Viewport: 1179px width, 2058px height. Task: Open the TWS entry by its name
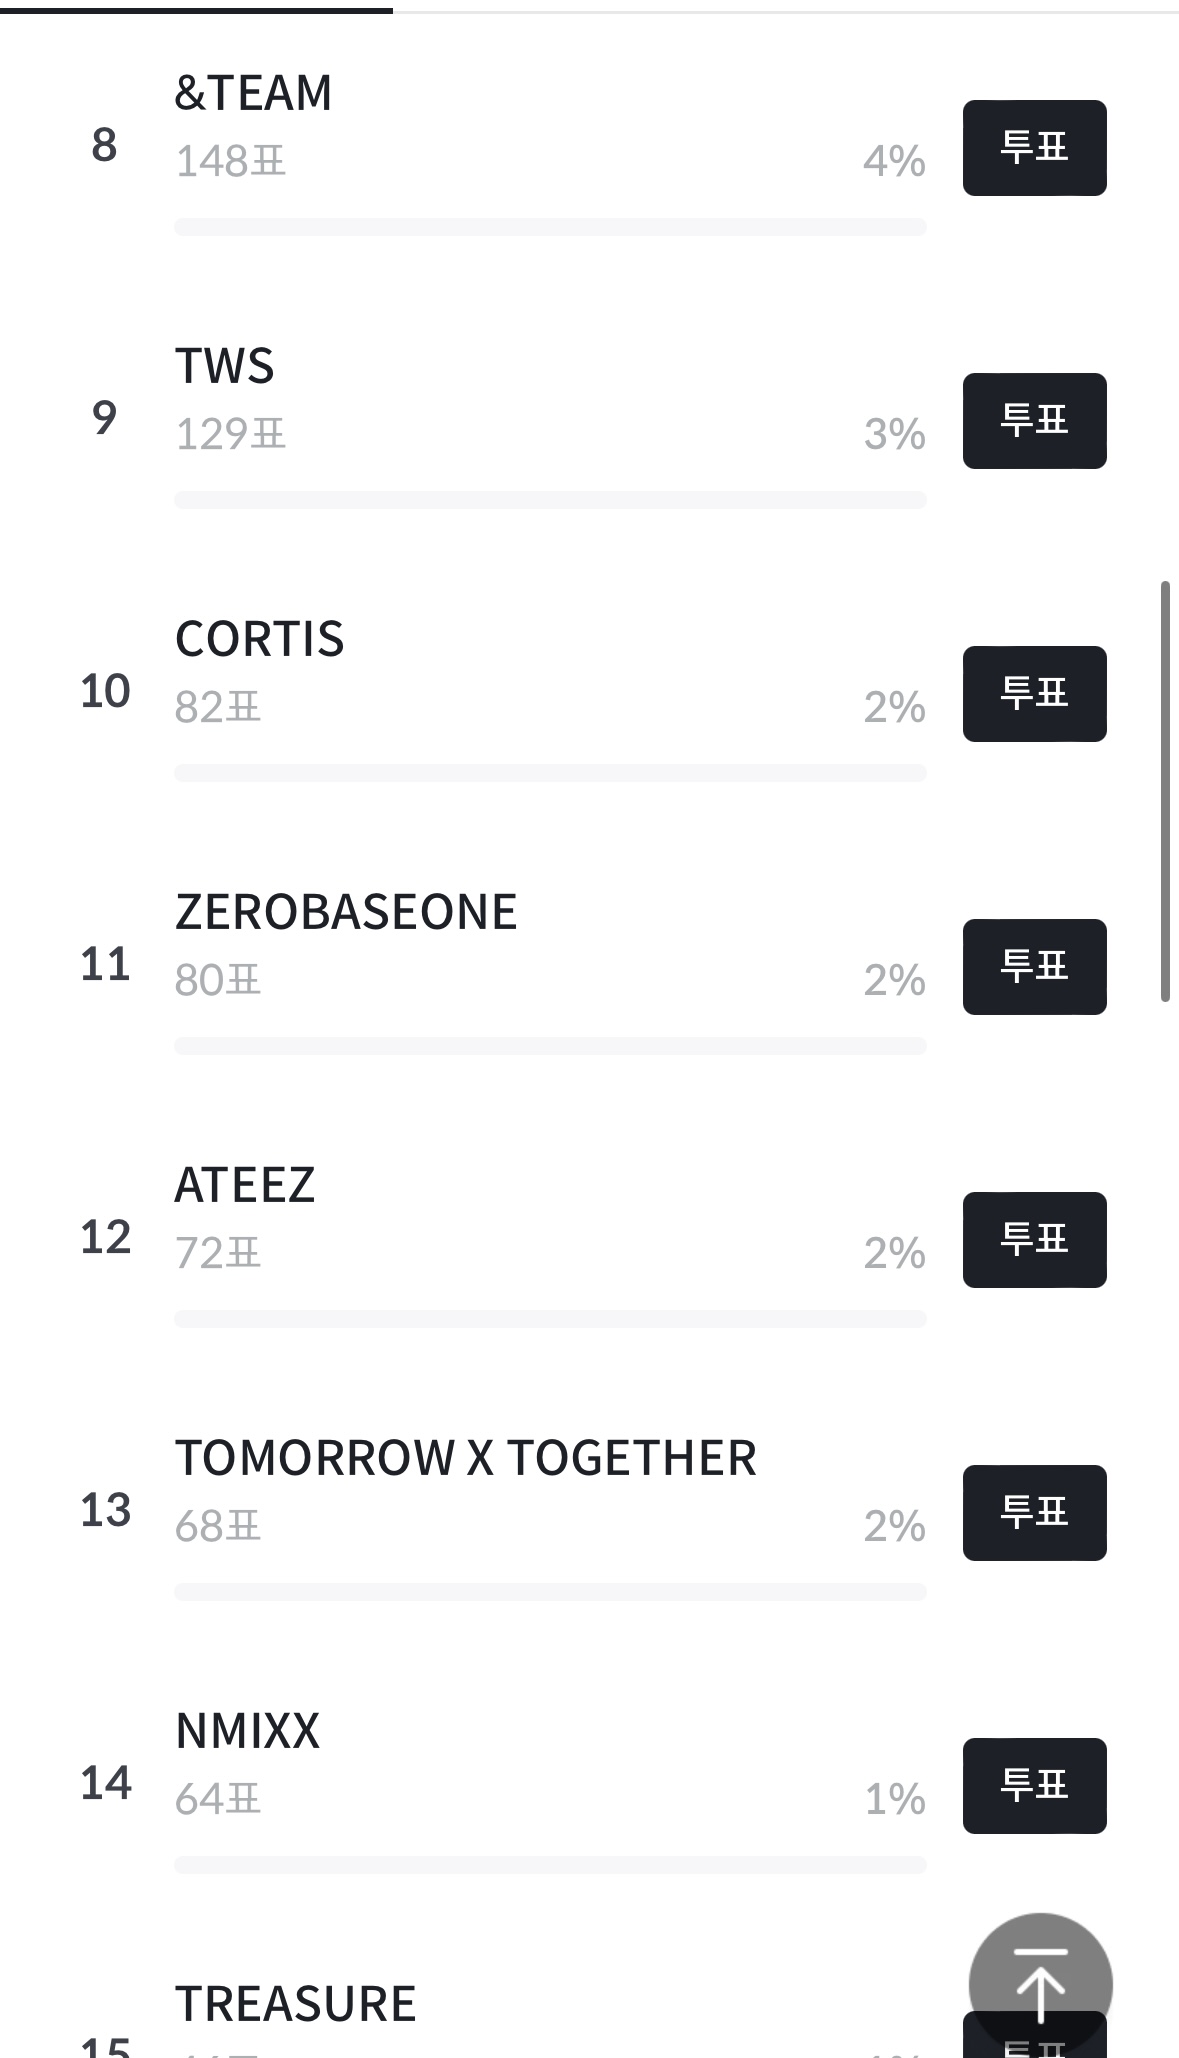225,366
